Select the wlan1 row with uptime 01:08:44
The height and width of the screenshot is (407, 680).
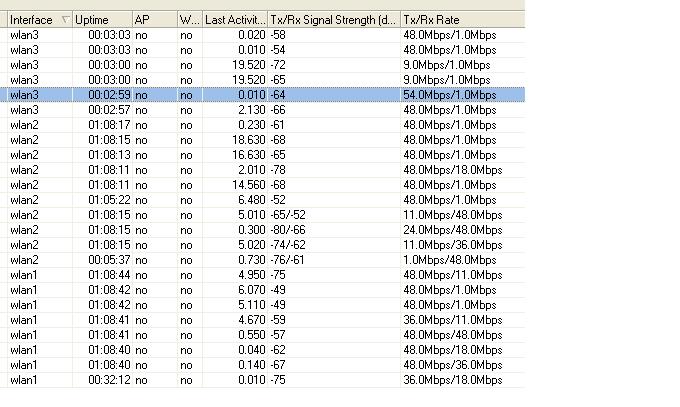pyautogui.click(x=262, y=275)
